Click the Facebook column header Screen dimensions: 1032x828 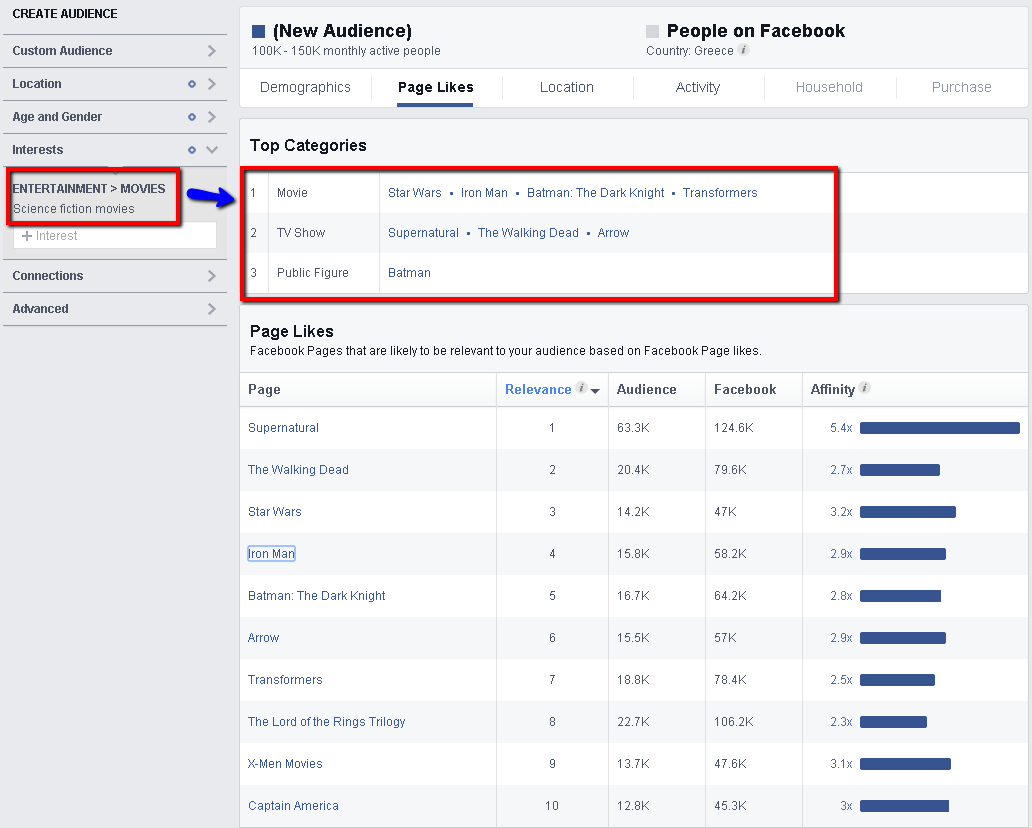745,390
